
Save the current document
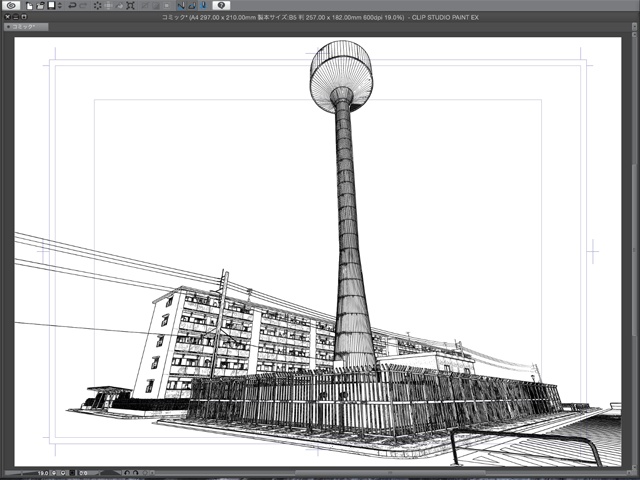pos(51,5)
